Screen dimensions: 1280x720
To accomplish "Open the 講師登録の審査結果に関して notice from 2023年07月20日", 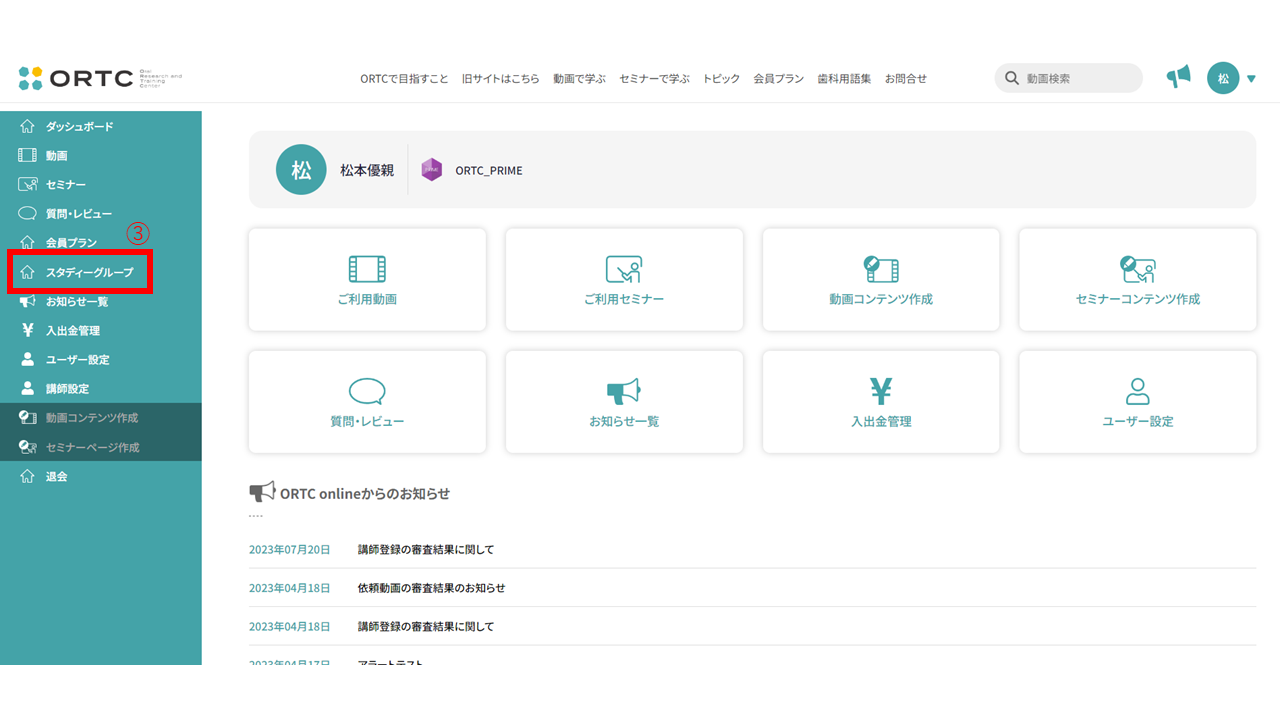I will coord(426,549).
